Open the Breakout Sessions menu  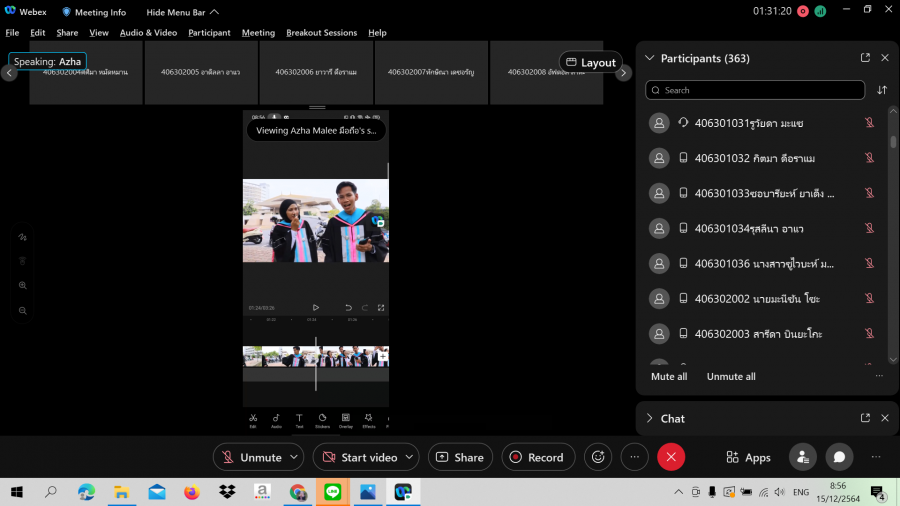pos(321,33)
